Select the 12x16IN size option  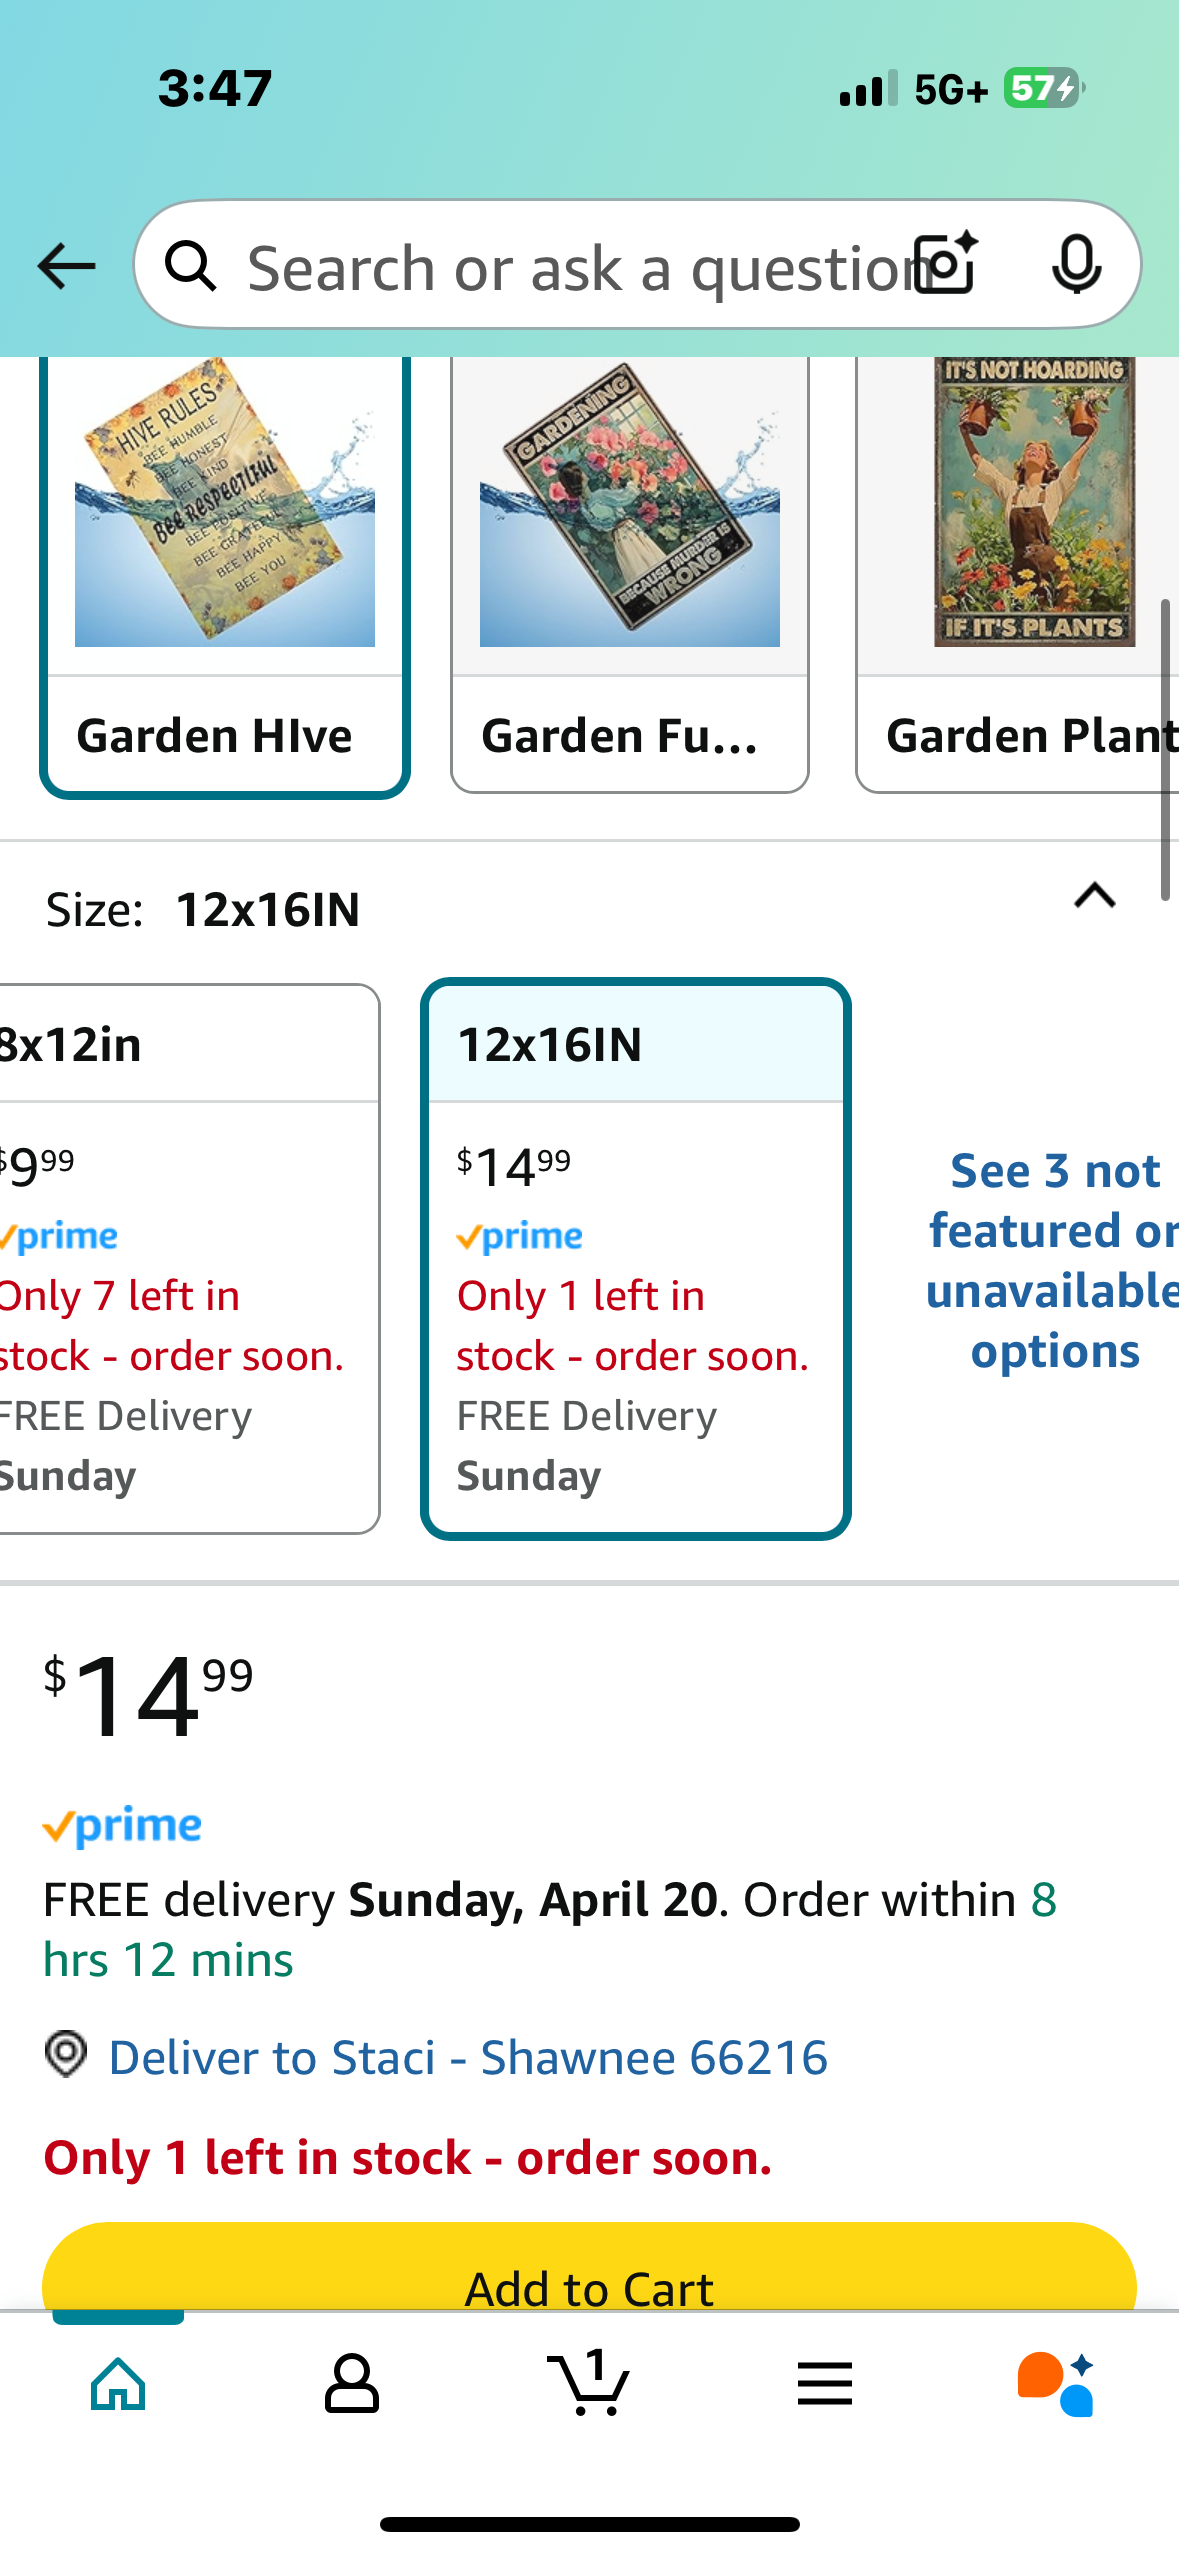pyautogui.click(x=636, y=1258)
